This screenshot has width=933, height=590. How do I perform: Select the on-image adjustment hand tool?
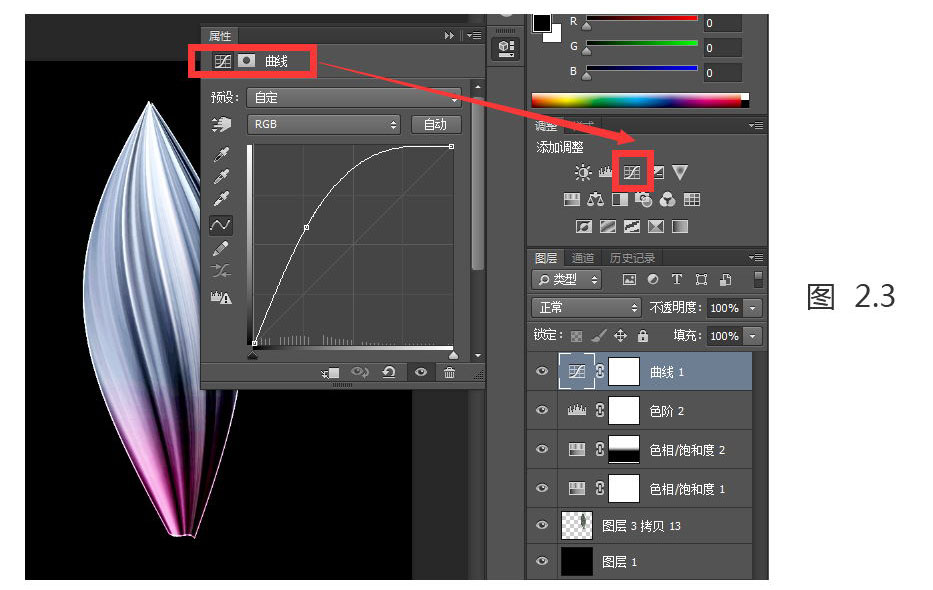221,124
